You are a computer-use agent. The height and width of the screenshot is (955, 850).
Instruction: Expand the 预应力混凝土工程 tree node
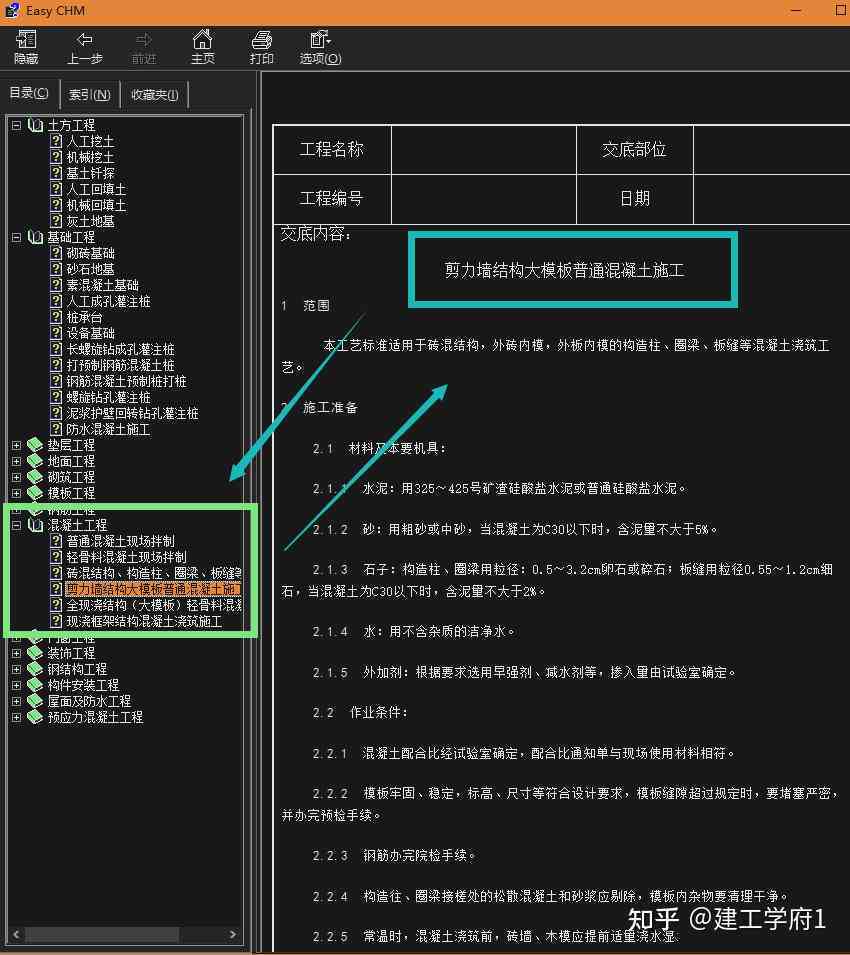point(16,717)
